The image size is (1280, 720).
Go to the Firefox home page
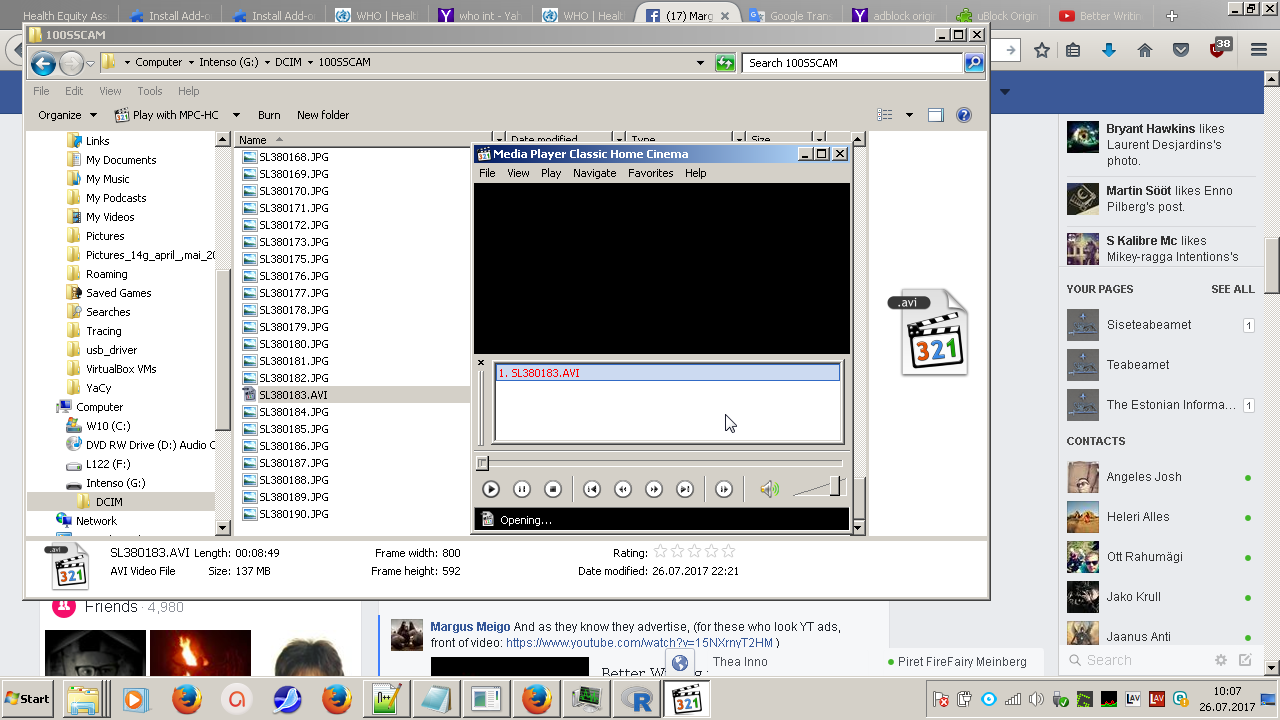click(1145, 50)
